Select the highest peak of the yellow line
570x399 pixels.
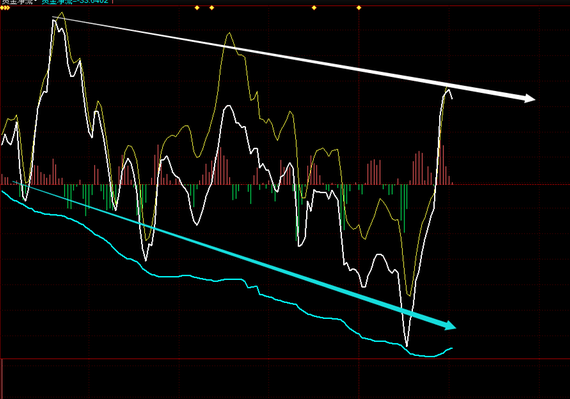click(x=62, y=13)
